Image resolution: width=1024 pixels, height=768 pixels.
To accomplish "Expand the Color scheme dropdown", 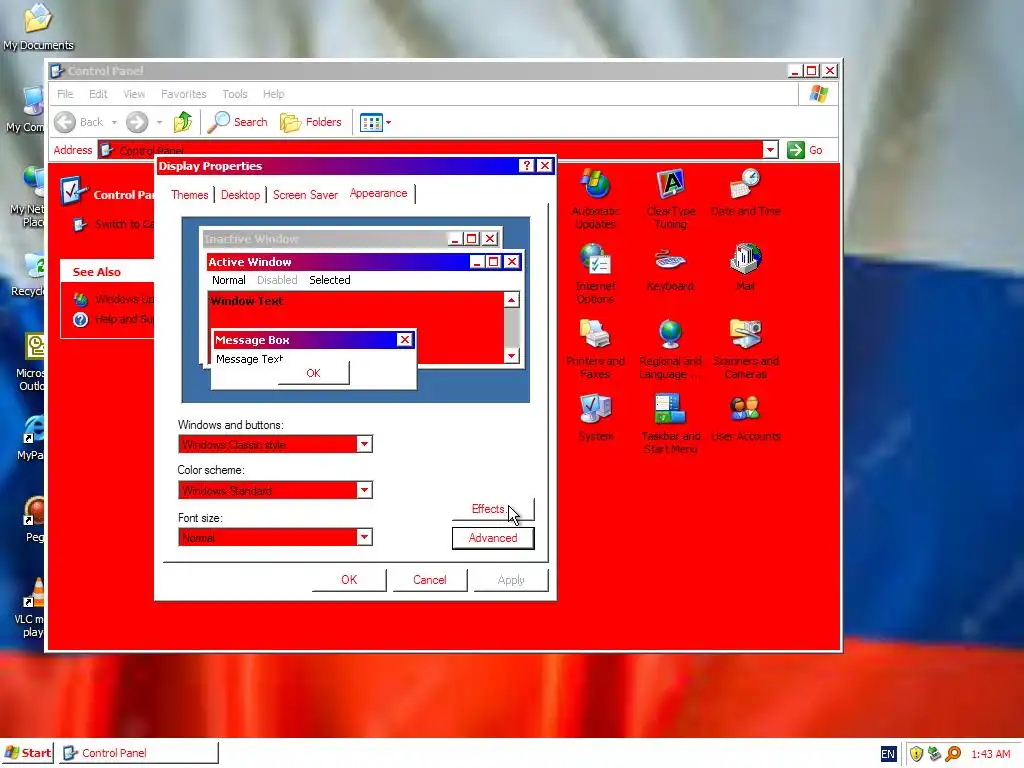I will 364,490.
